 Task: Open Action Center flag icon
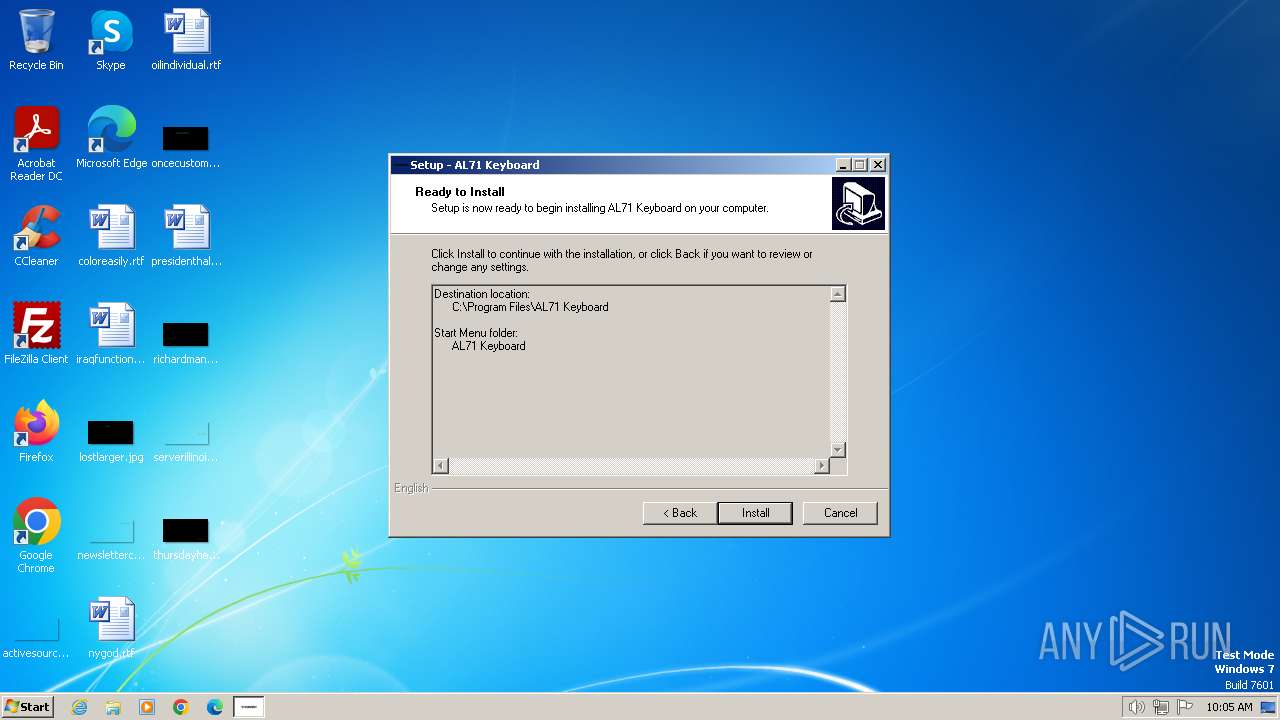point(1185,707)
